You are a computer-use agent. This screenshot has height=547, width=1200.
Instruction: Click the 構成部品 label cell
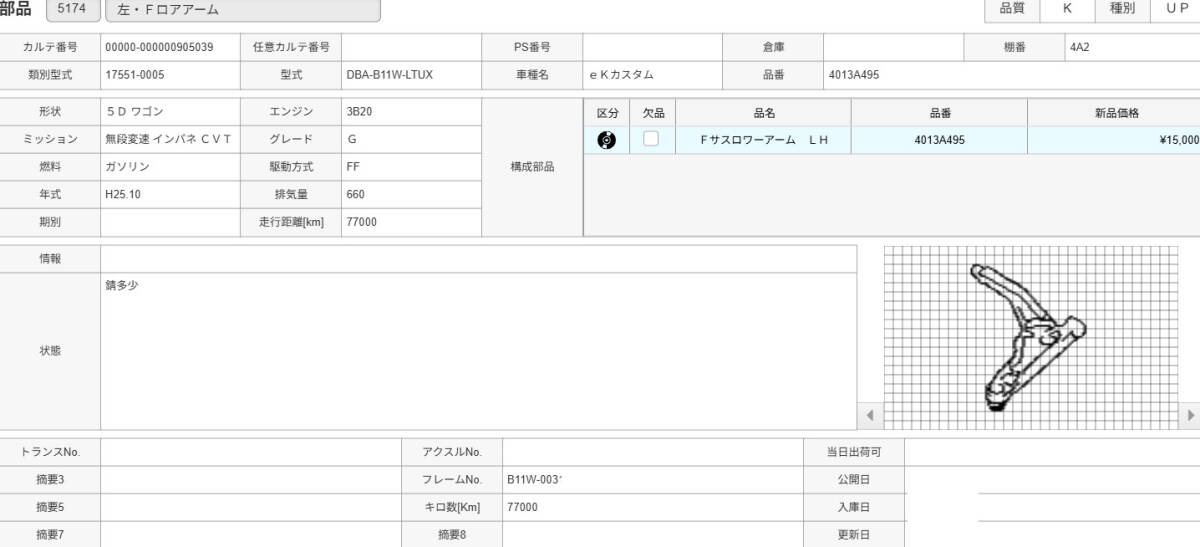[532, 167]
